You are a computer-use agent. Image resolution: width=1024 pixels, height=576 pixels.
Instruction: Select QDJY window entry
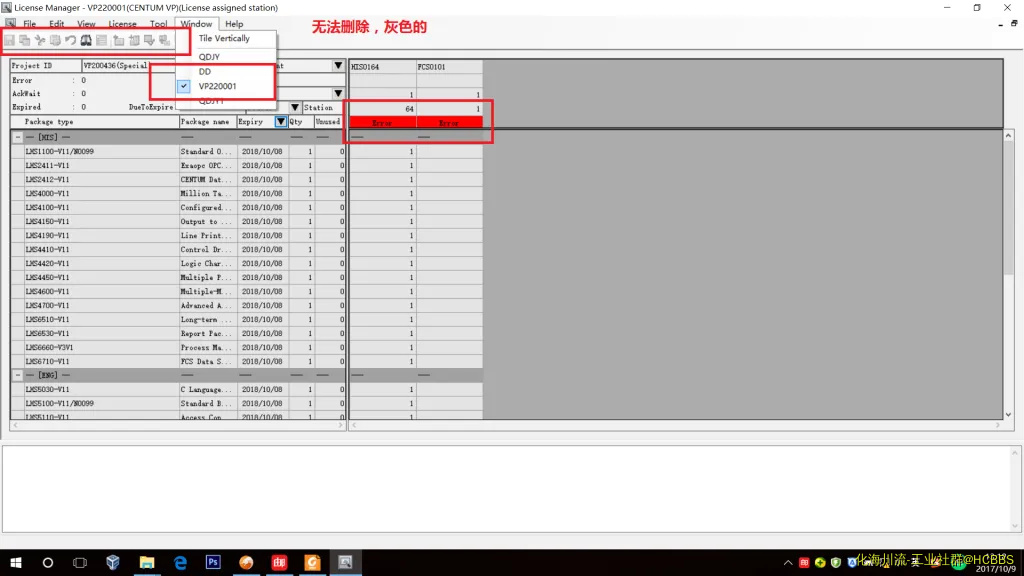(x=226, y=57)
